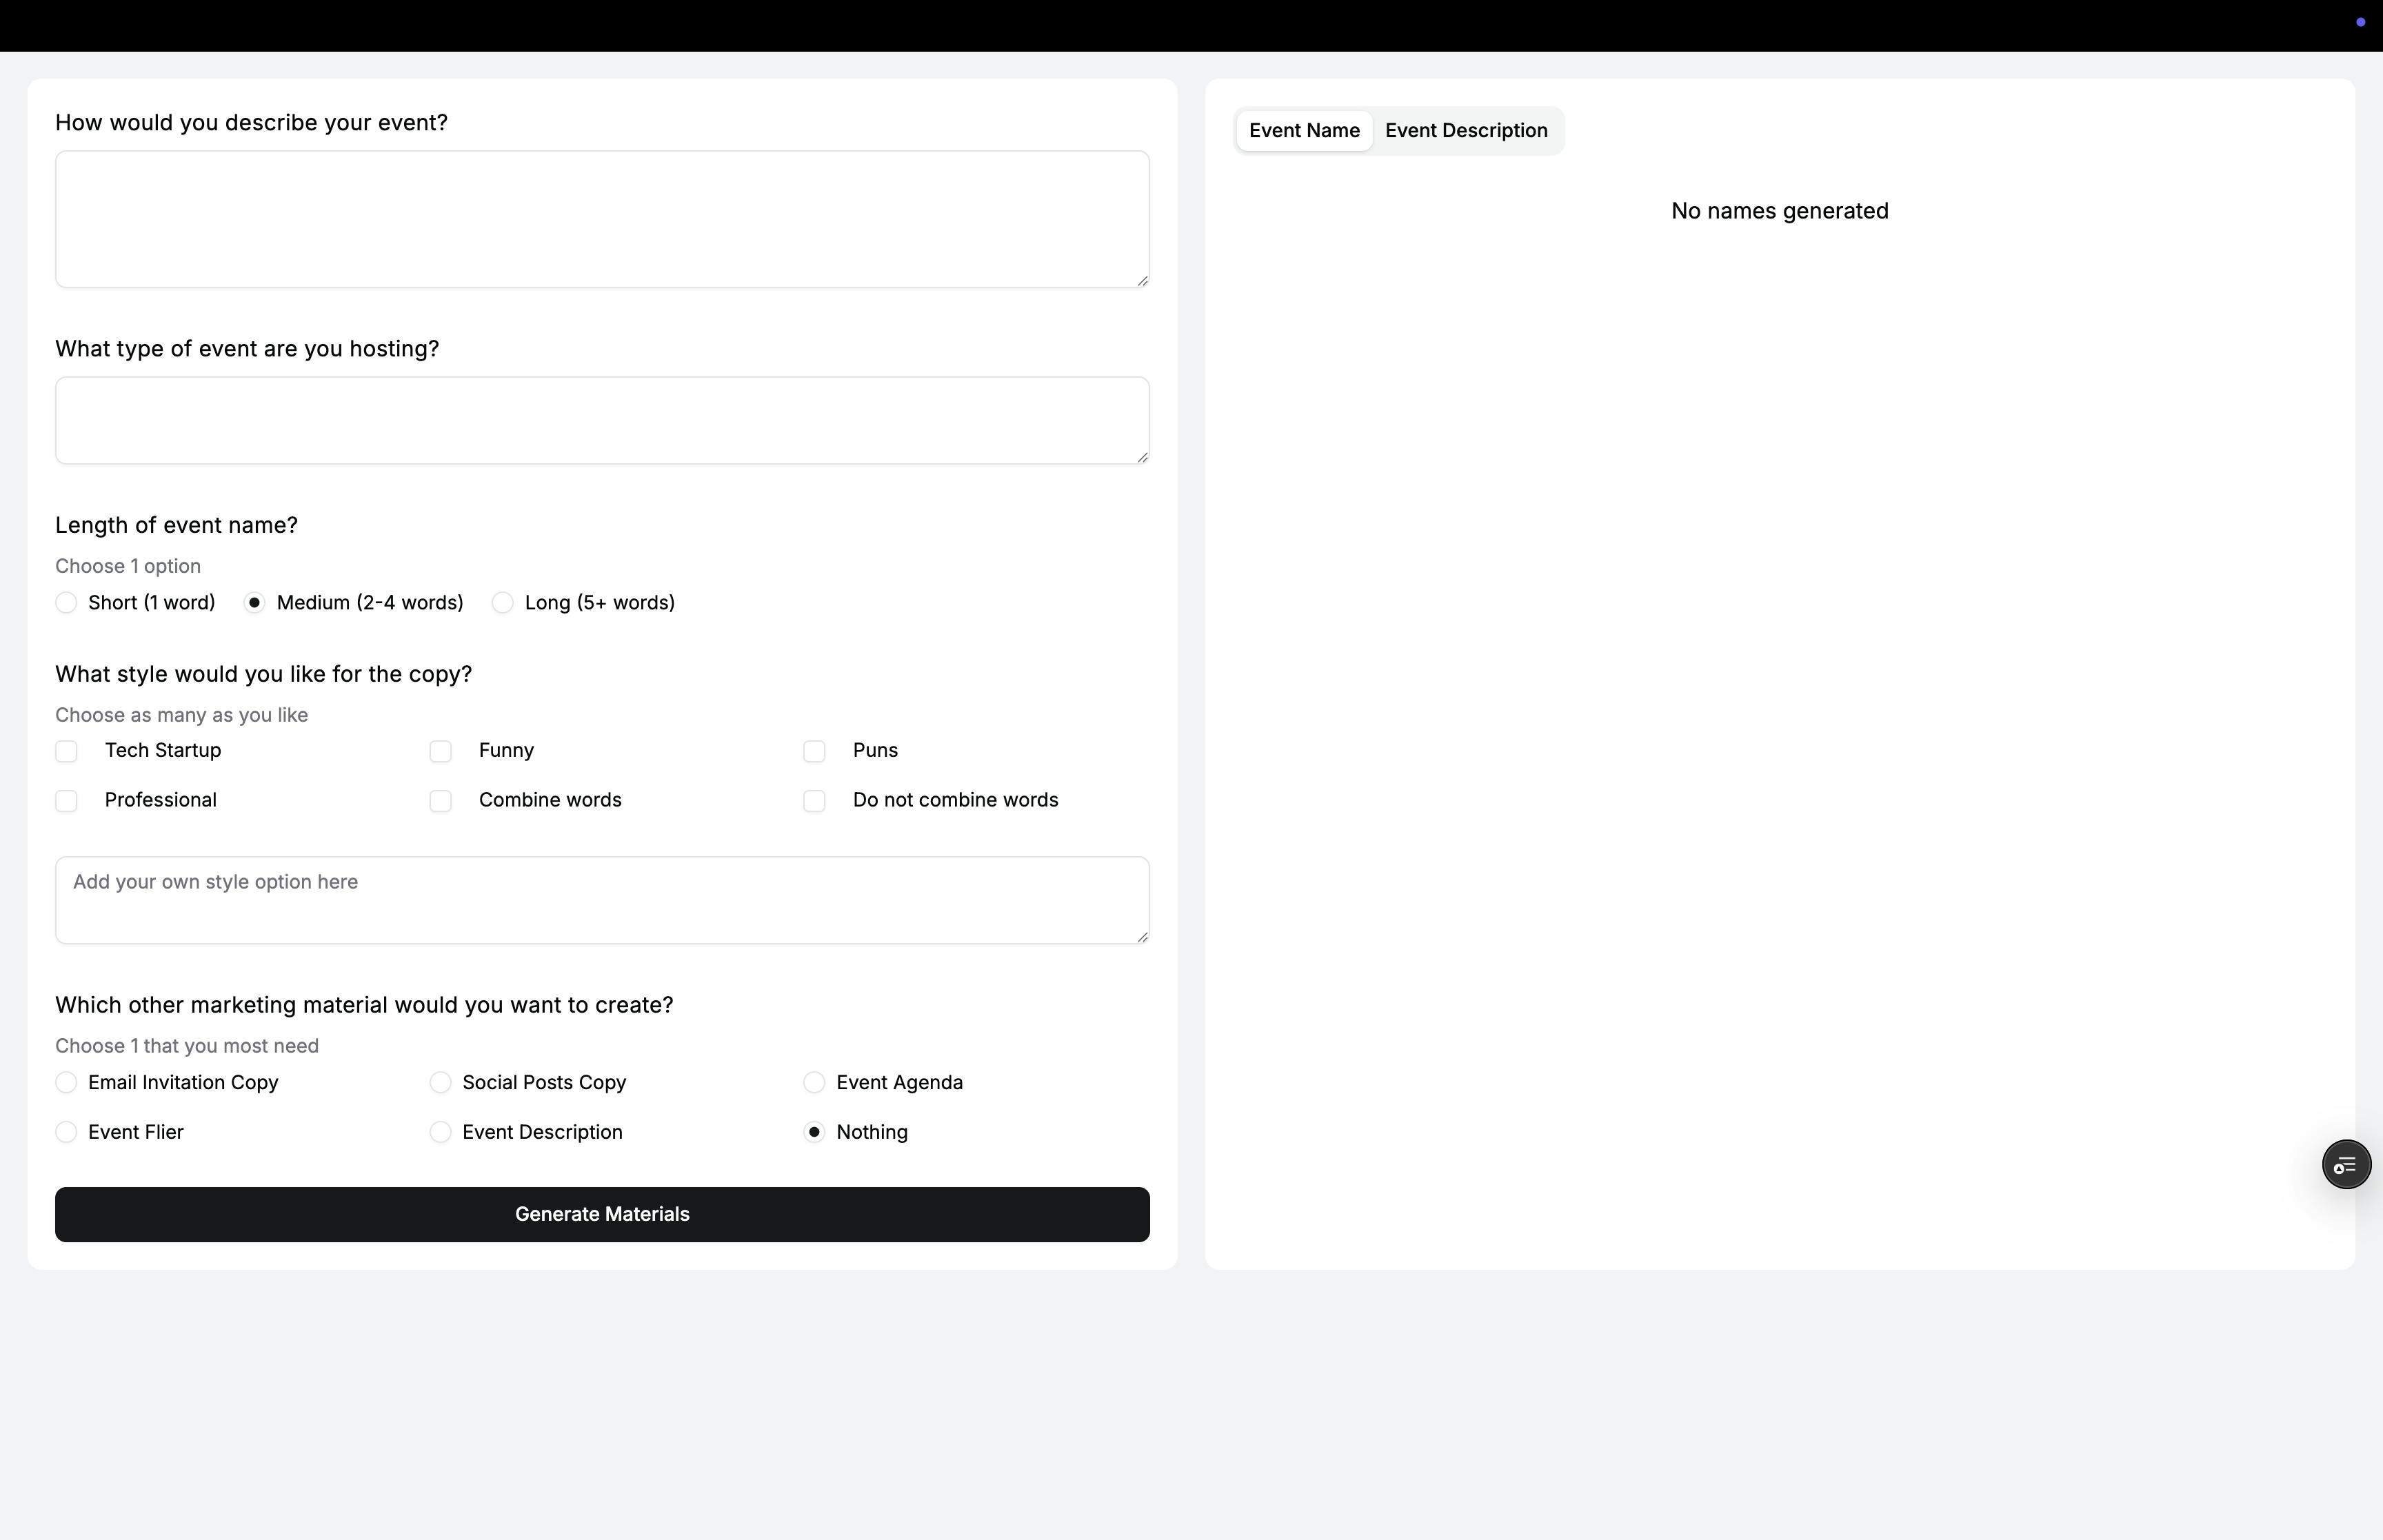The height and width of the screenshot is (1540, 2383).
Task: Click 'Length of event name?' heading
Action: click(176, 525)
